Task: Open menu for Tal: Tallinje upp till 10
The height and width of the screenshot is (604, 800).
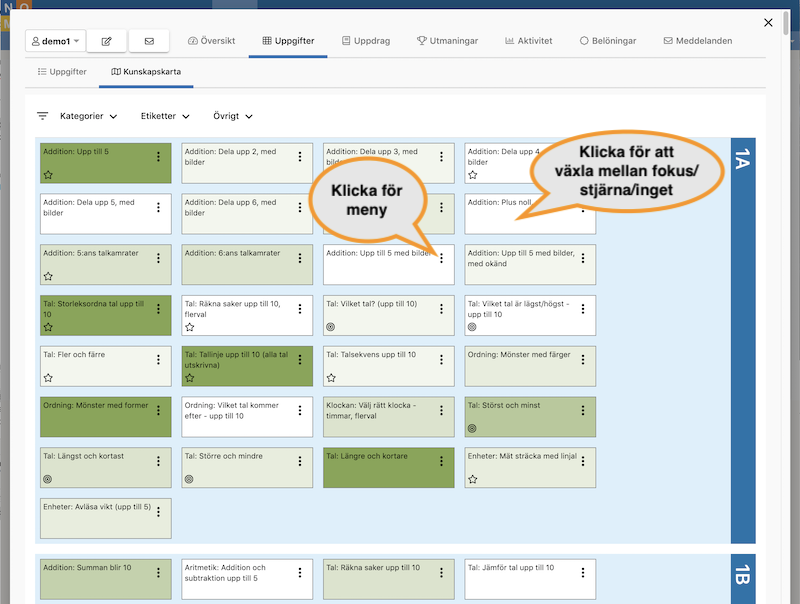Action: pyautogui.click(x=299, y=360)
